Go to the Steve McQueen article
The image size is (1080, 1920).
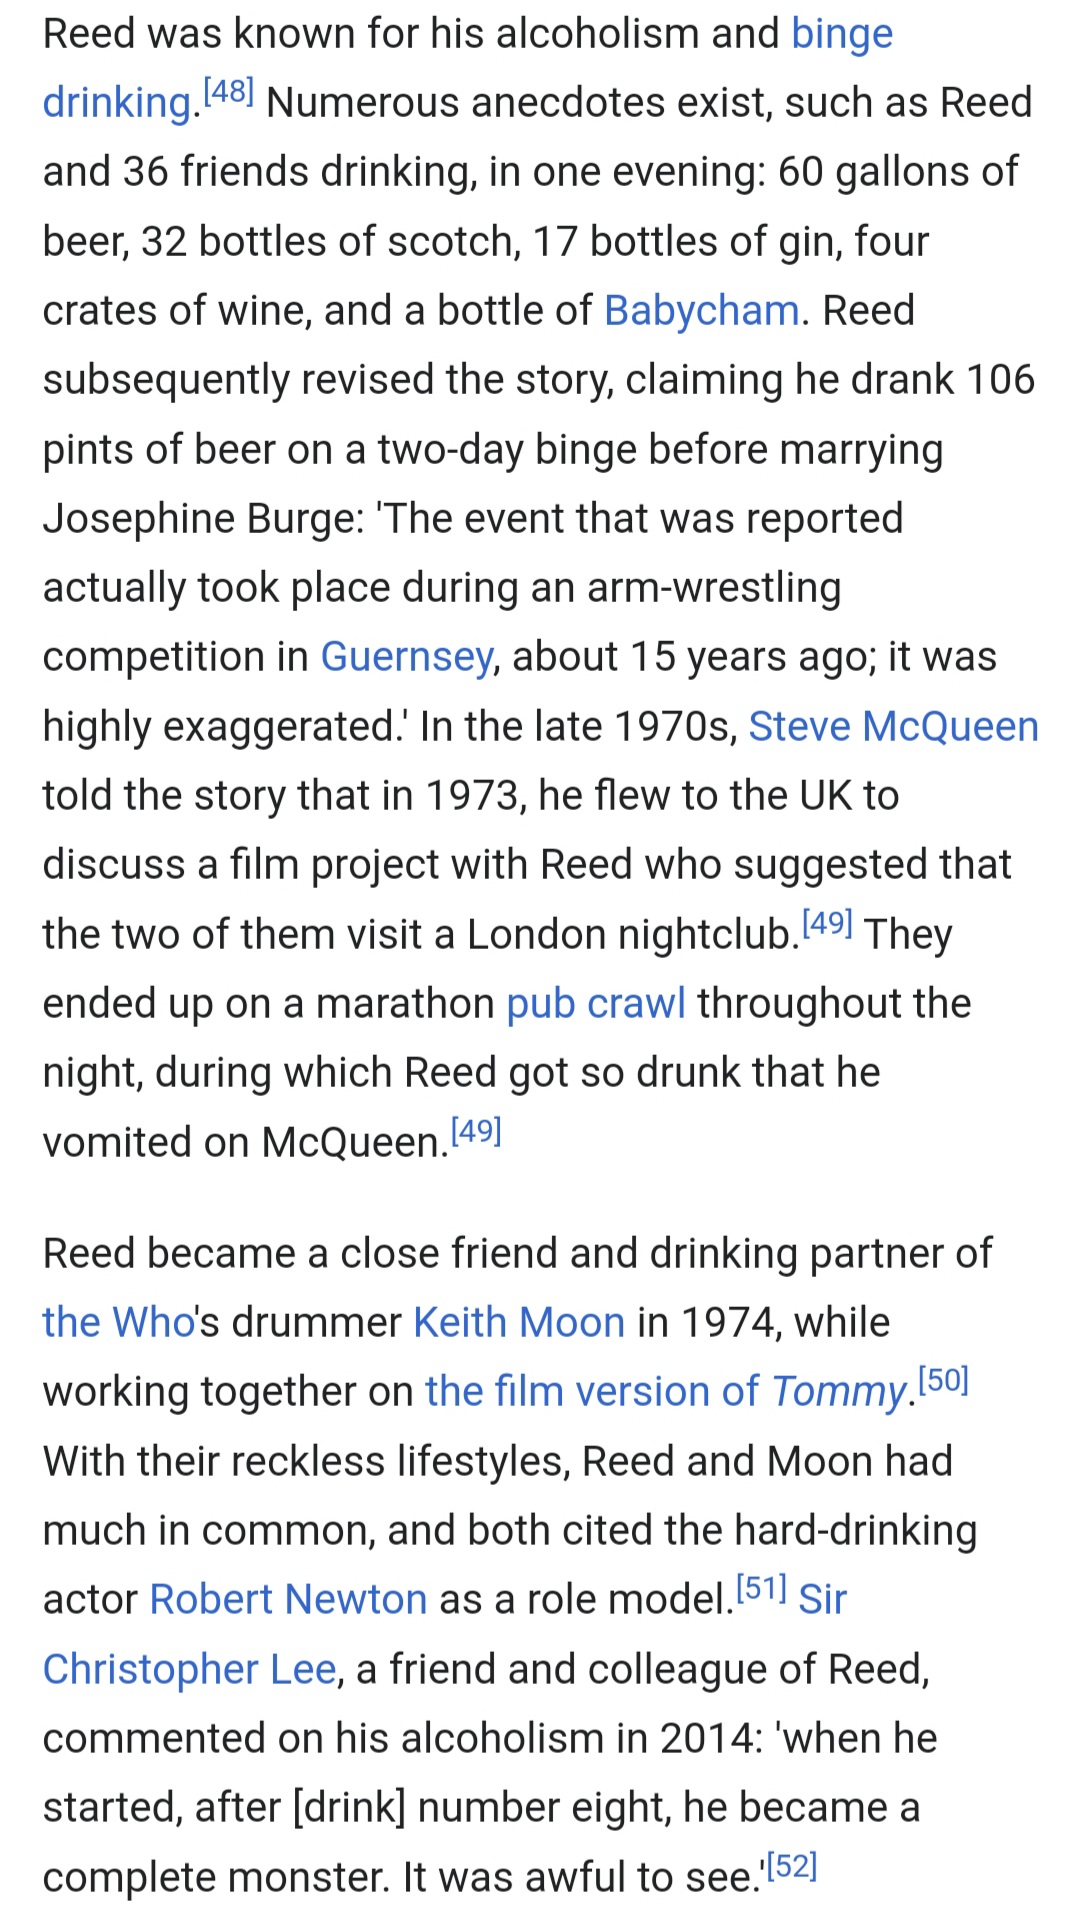(x=894, y=727)
